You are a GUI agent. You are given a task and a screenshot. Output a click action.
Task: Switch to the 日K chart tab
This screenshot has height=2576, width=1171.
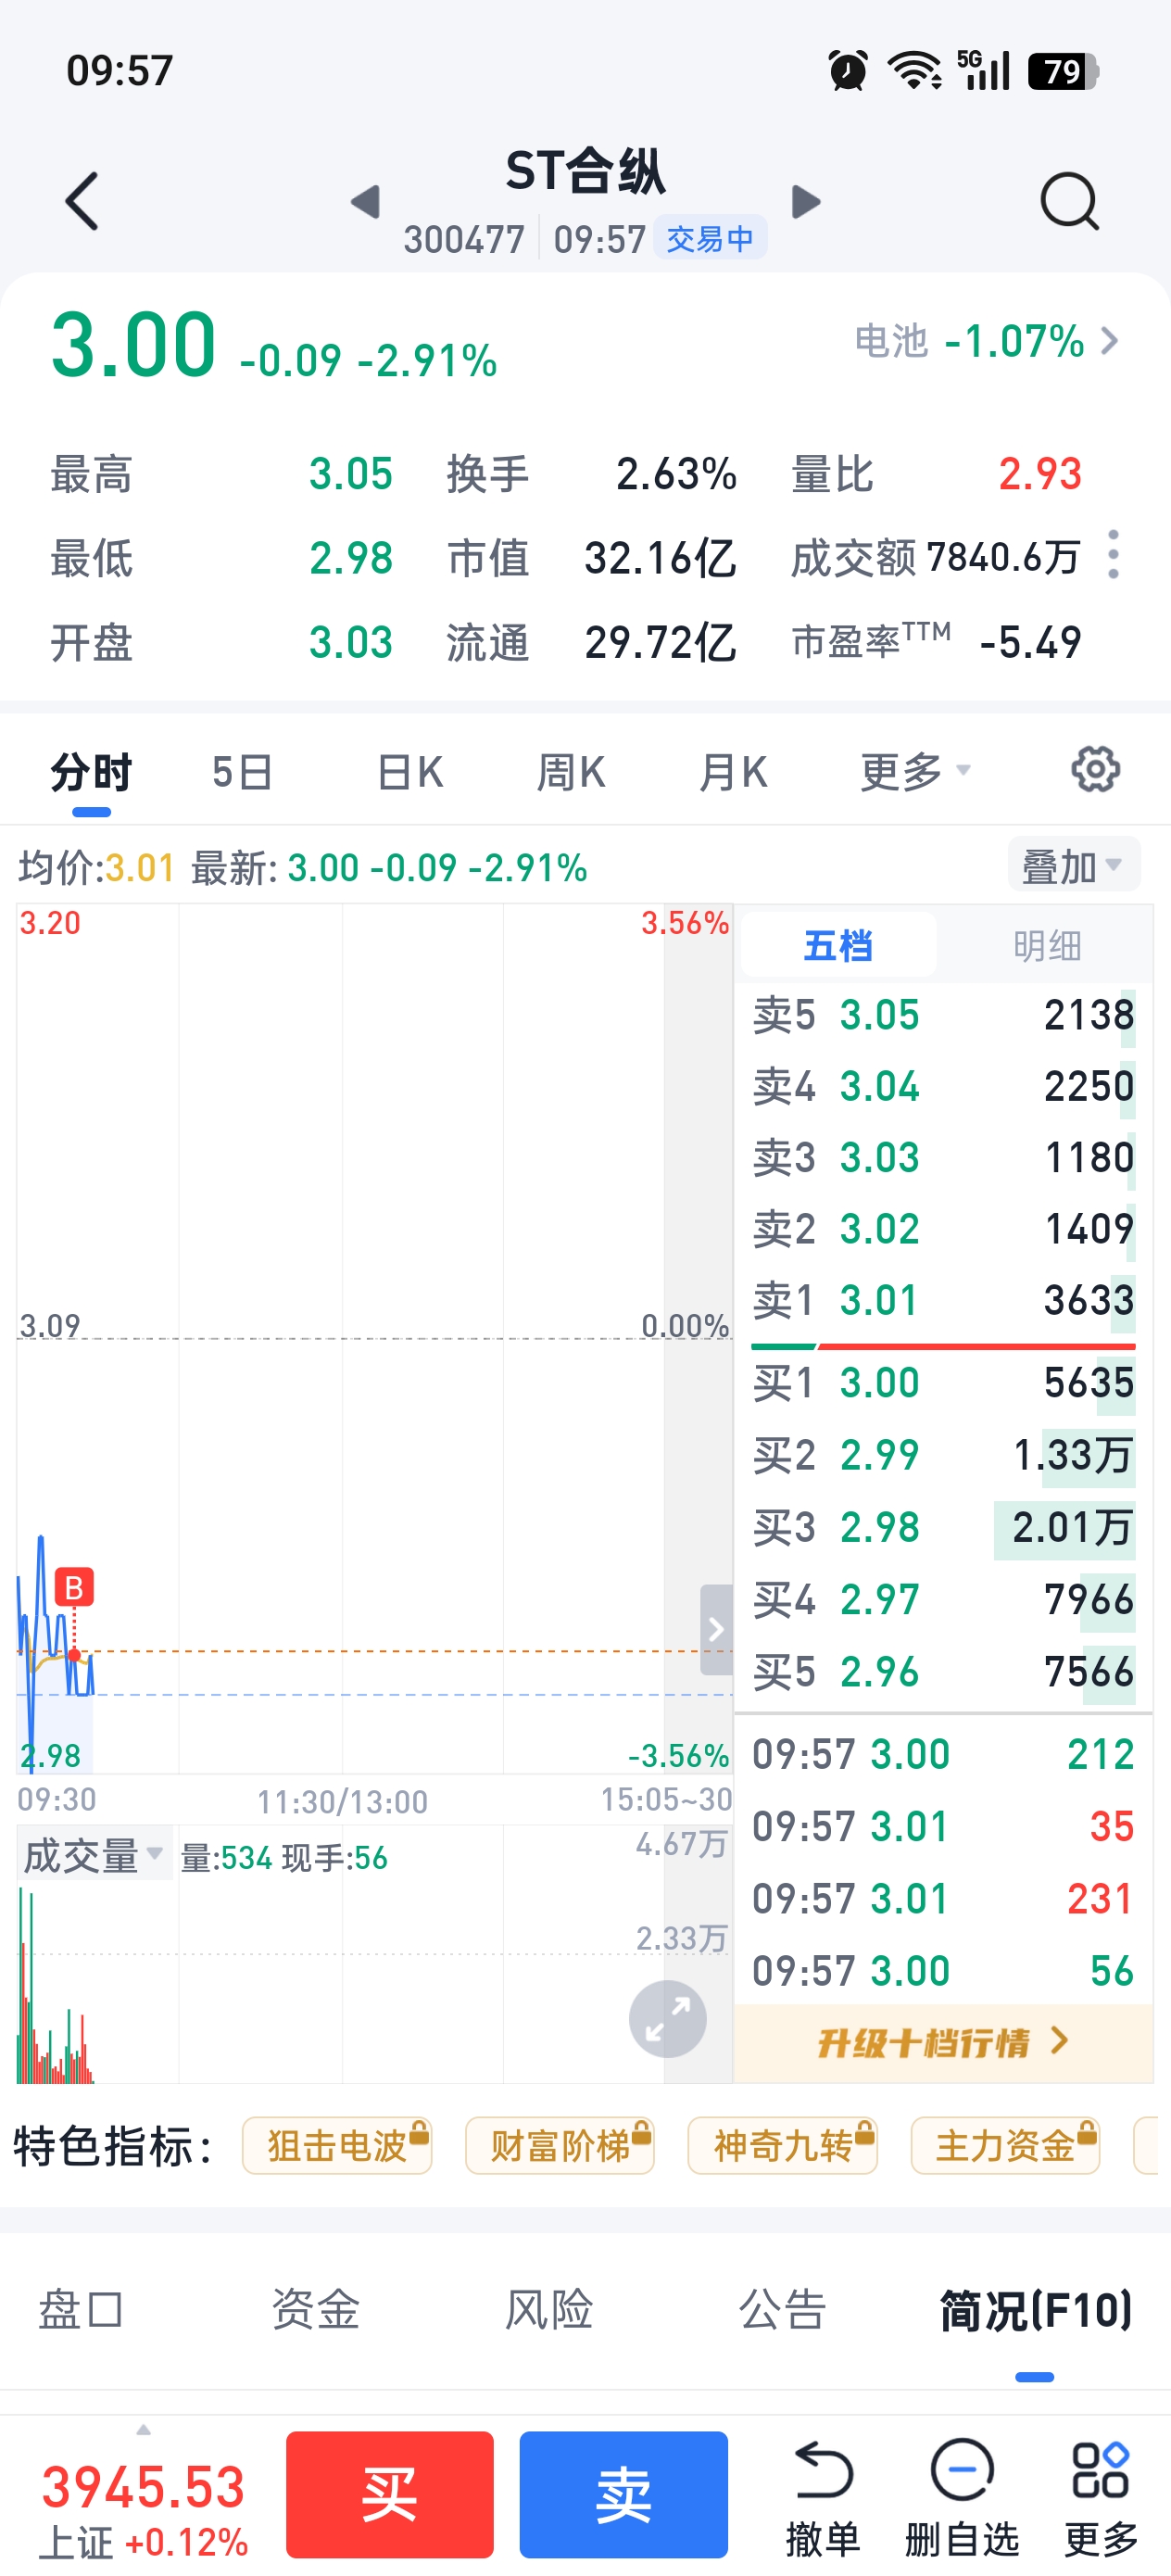[x=410, y=772]
